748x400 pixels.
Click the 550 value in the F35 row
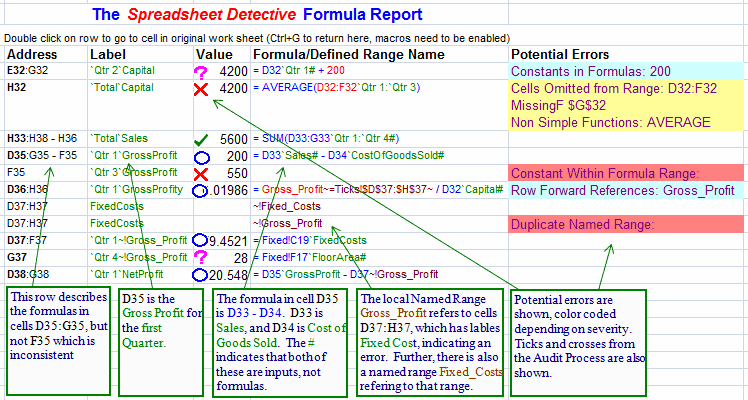(238, 174)
